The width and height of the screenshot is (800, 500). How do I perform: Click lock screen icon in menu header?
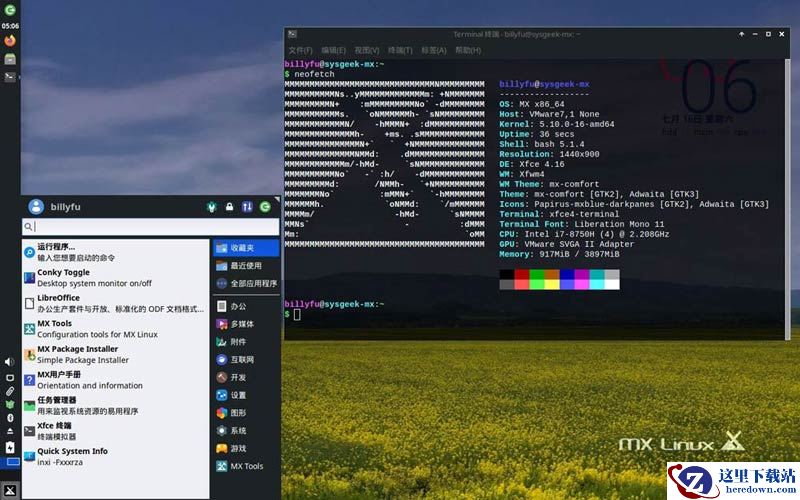(x=230, y=207)
